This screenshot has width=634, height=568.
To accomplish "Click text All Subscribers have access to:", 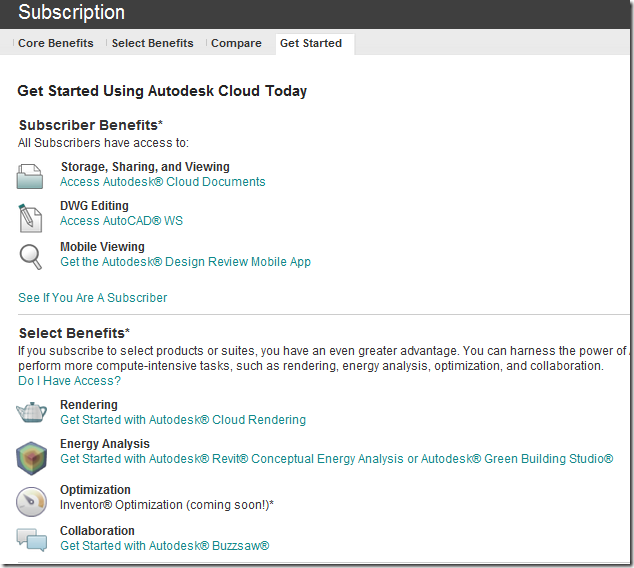I will (103, 143).
